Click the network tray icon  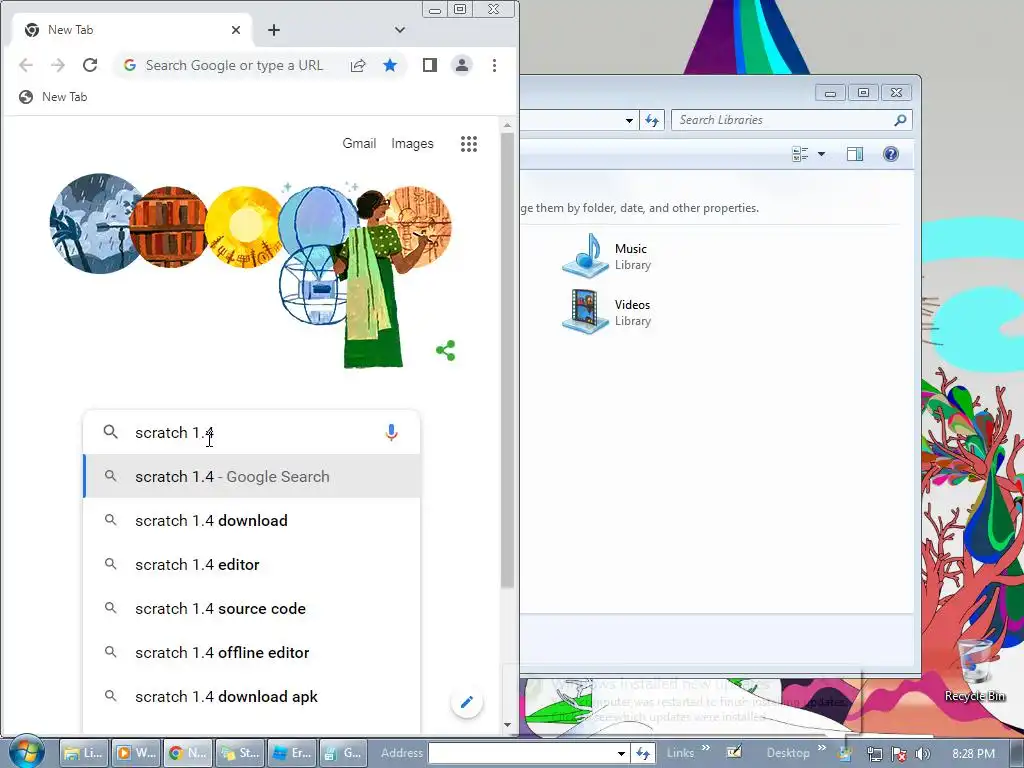click(x=874, y=754)
